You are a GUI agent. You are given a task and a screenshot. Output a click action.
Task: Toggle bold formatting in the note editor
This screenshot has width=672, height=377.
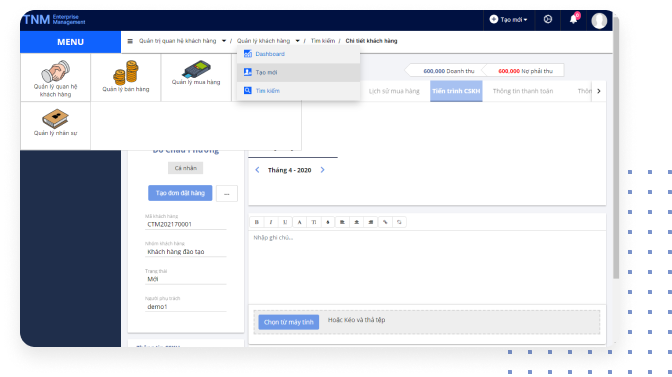[257, 222]
